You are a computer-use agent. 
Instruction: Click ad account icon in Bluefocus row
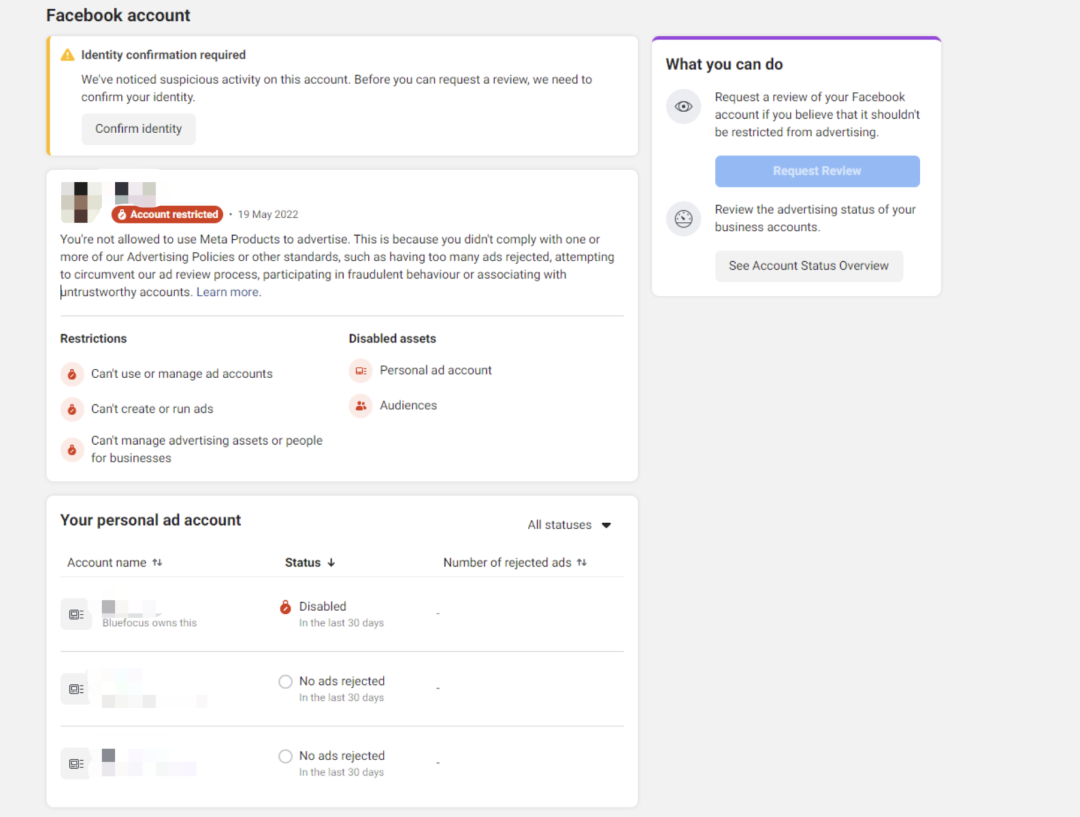click(x=76, y=614)
